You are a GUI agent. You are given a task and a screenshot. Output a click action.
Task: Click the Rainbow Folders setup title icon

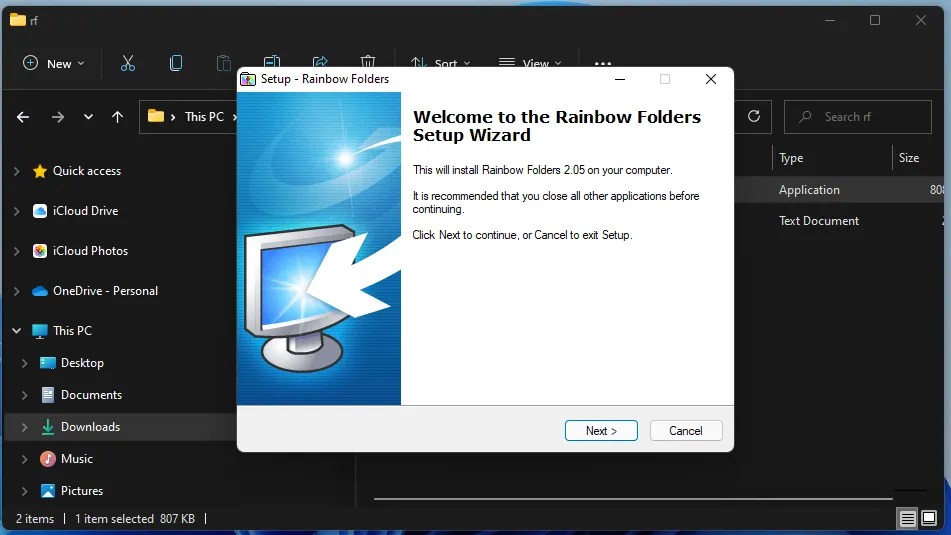point(248,79)
